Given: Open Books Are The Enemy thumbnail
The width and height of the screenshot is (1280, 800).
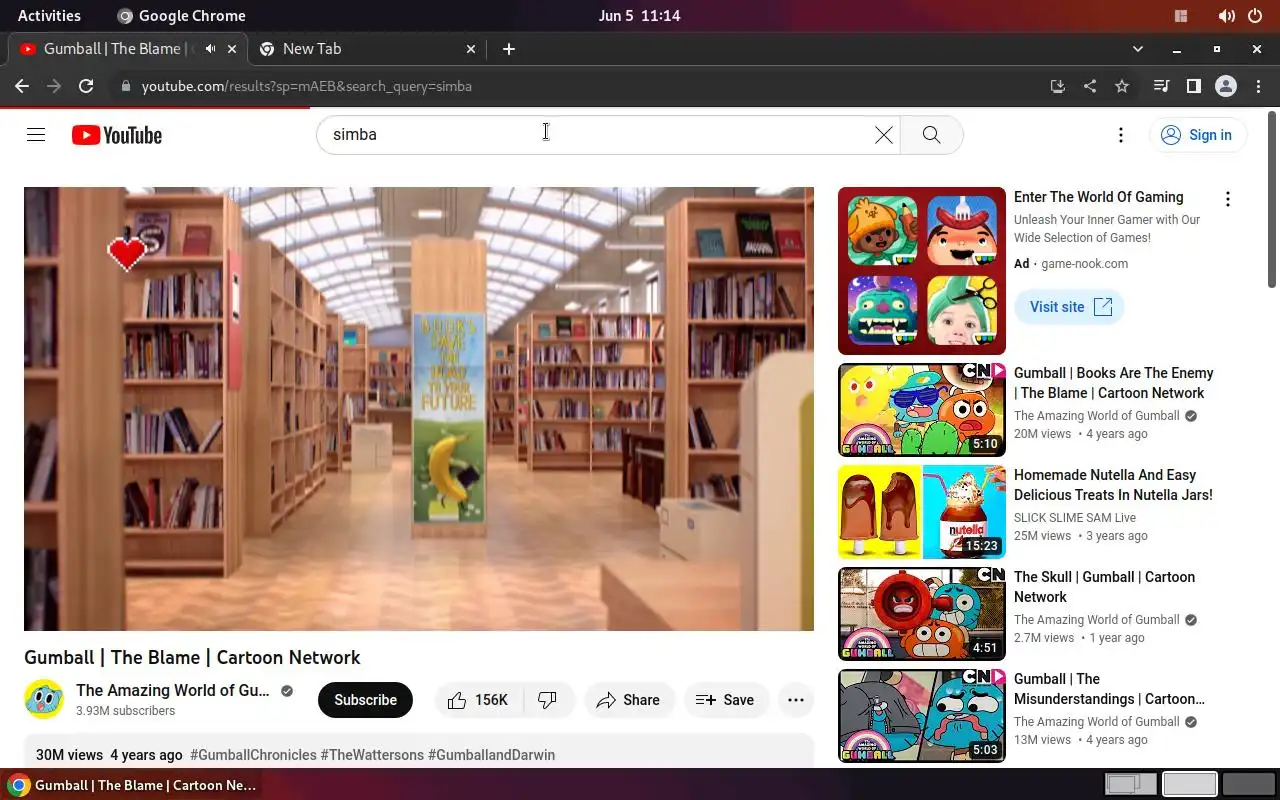Looking at the screenshot, I should [922, 410].
